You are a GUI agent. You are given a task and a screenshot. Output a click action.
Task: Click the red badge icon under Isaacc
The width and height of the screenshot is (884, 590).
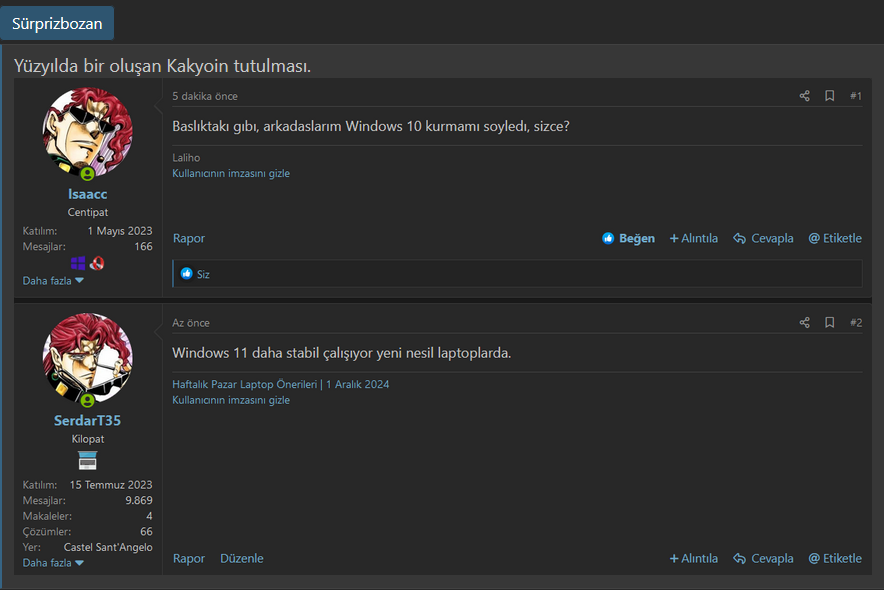click(x=97, y=264)
